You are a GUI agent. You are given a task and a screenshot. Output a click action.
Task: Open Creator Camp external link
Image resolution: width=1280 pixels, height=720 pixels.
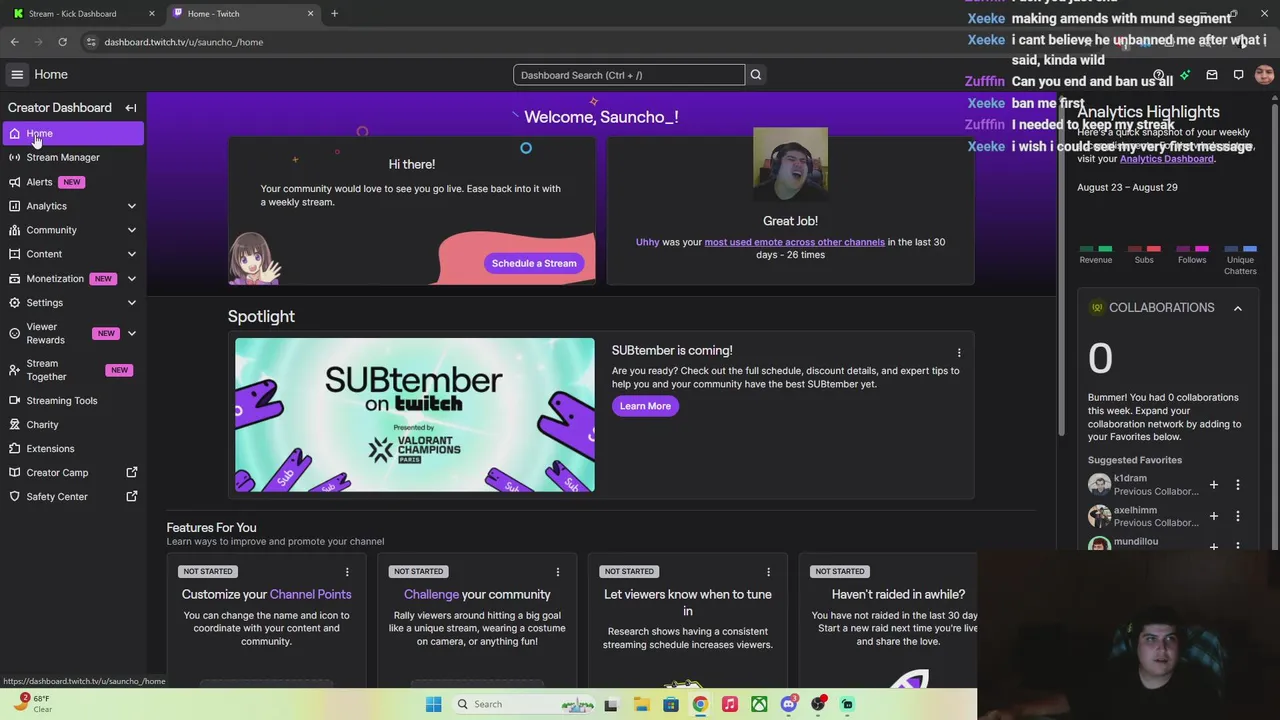coord(72,472)
